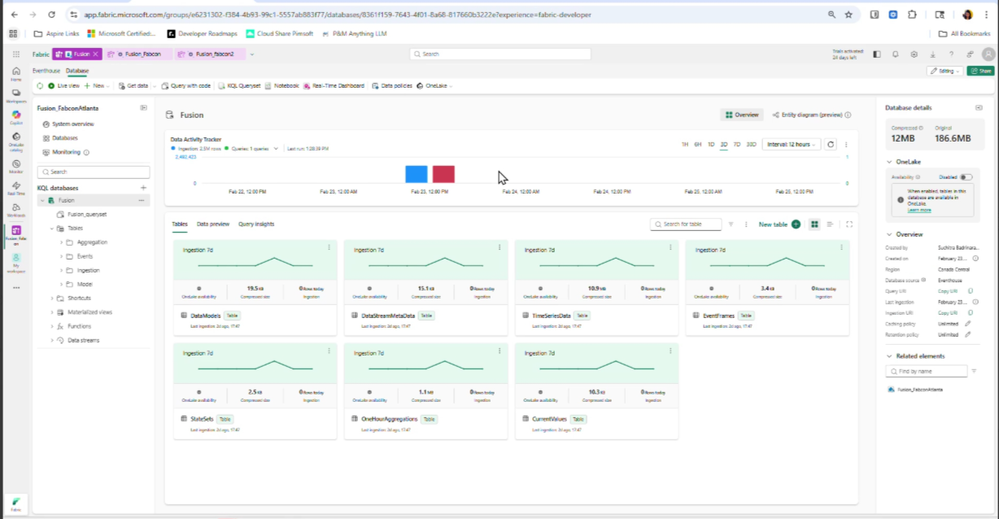The image size is (999, 519).
Task: Follow the Learn more link
Action: click(919, 210)
